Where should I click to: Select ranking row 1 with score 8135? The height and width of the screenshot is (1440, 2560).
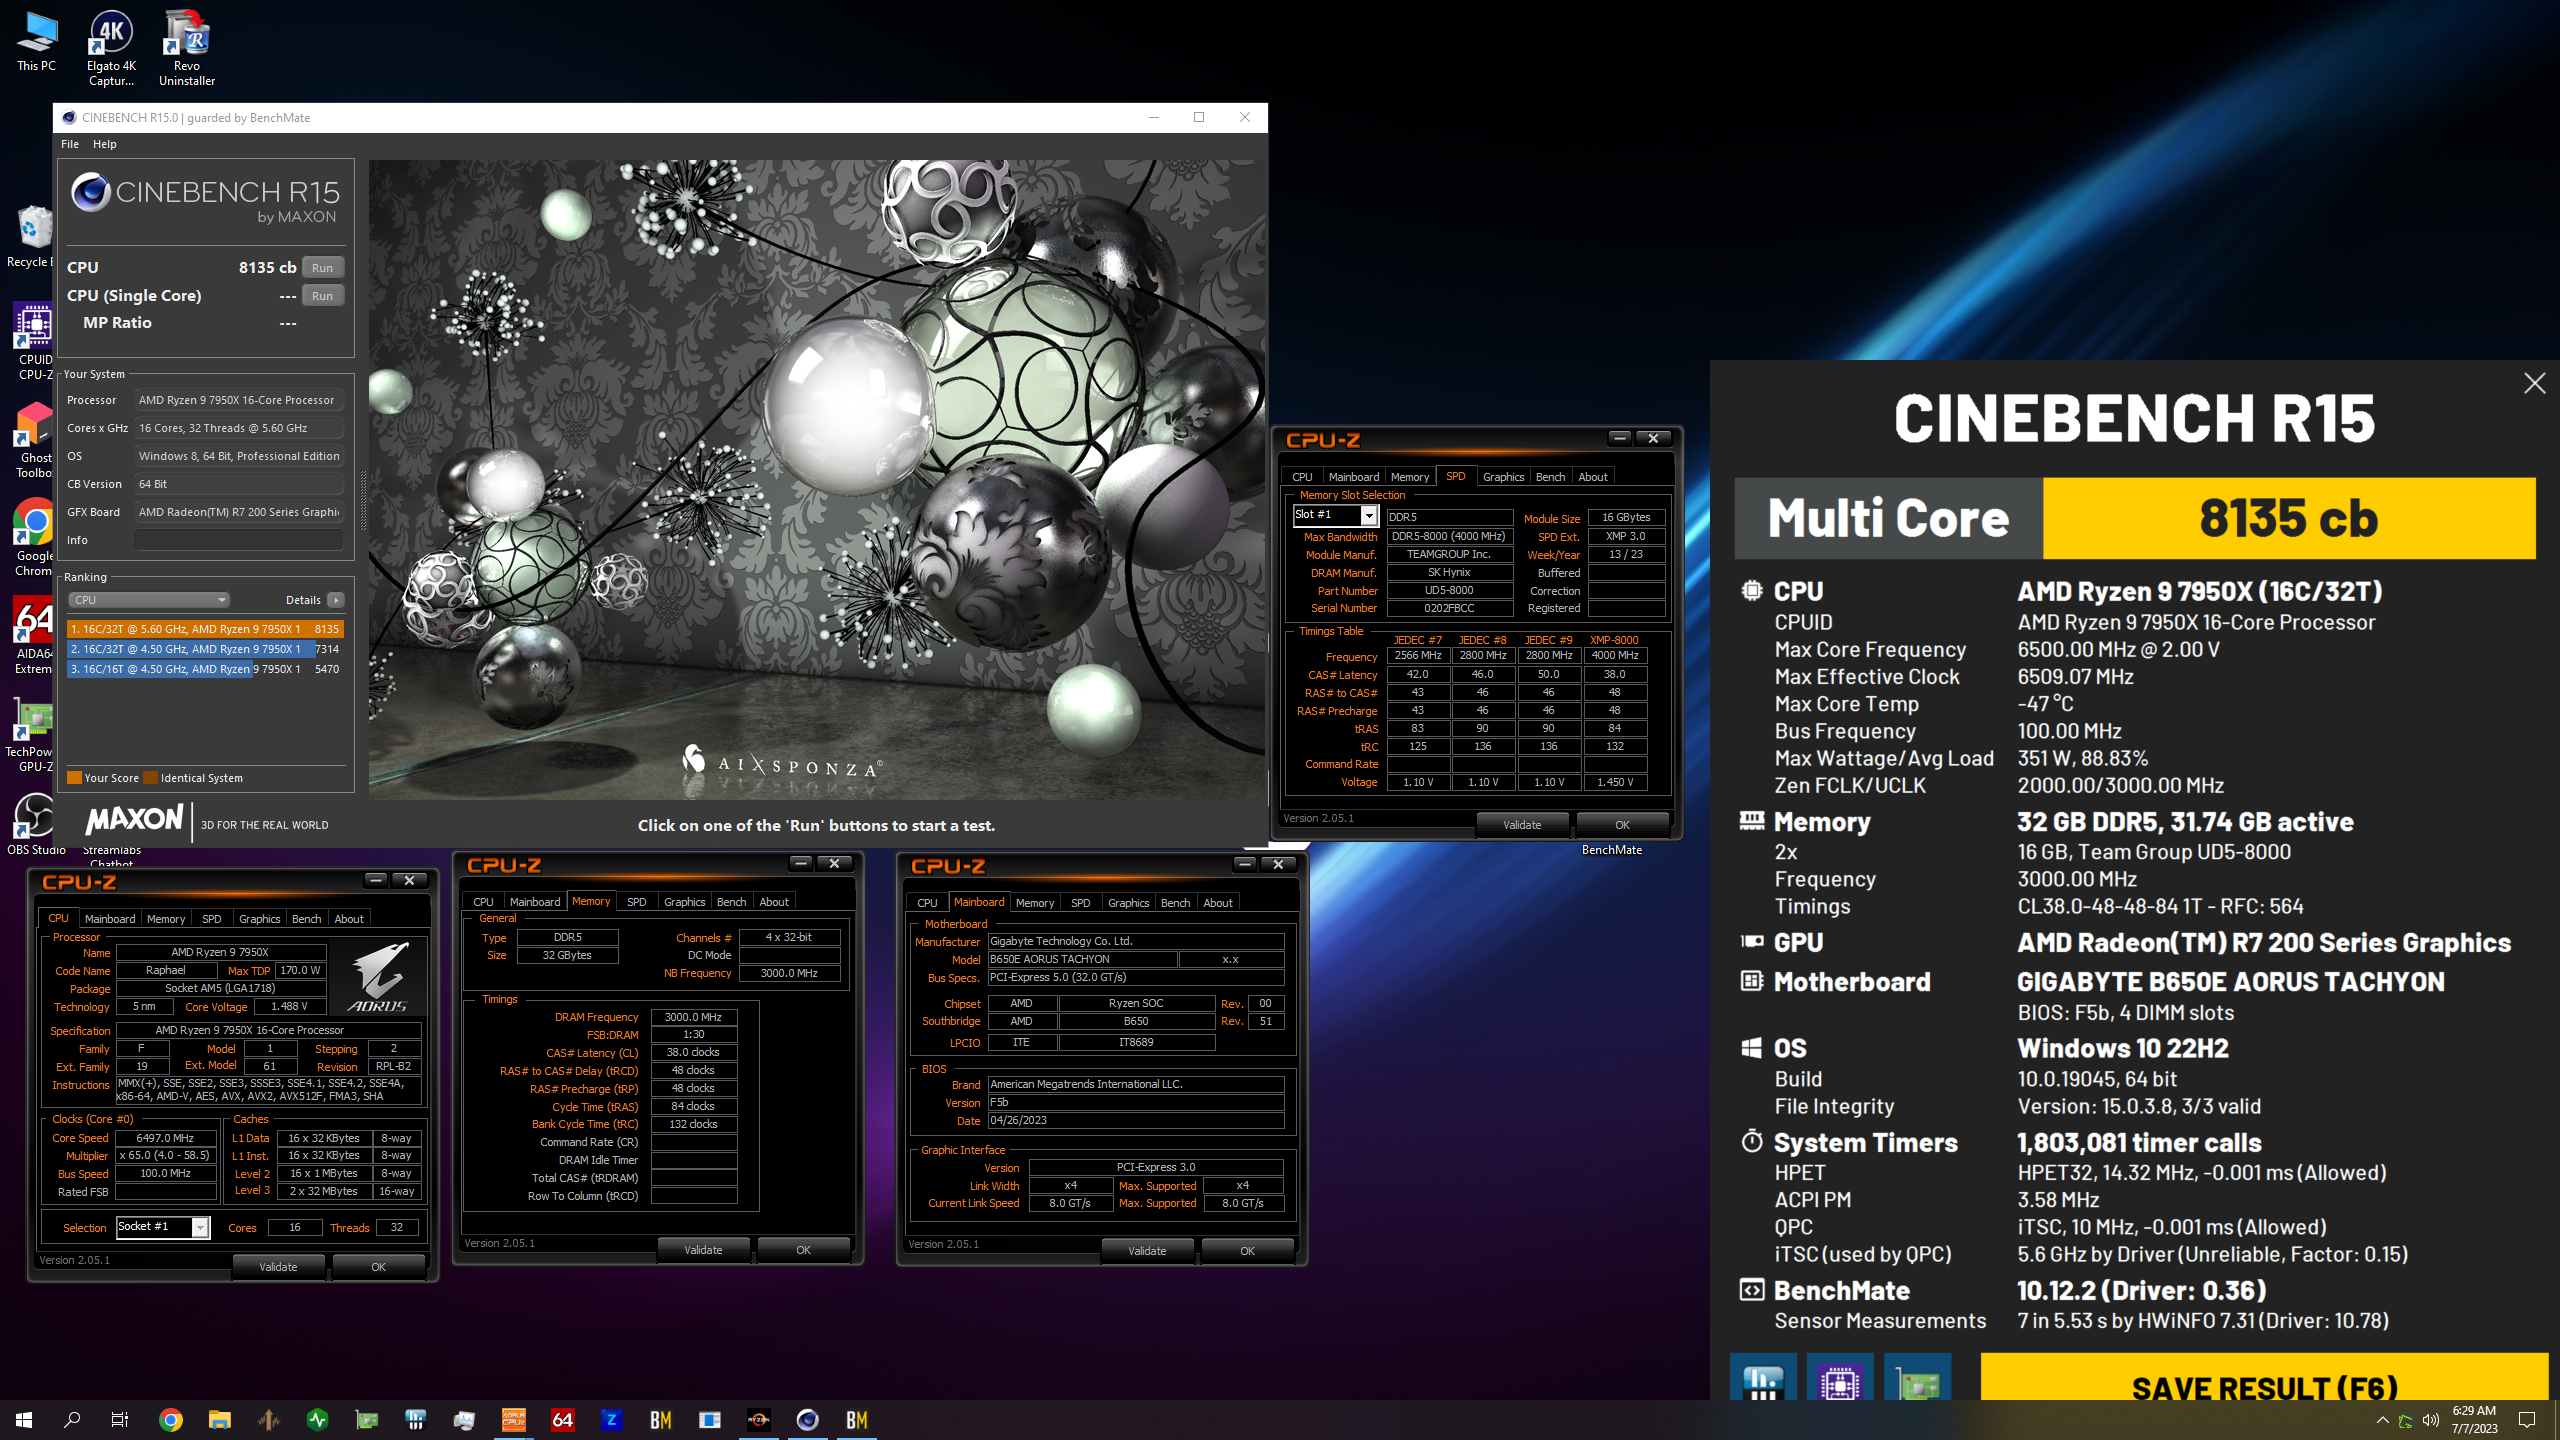click(x=205, y=629)
